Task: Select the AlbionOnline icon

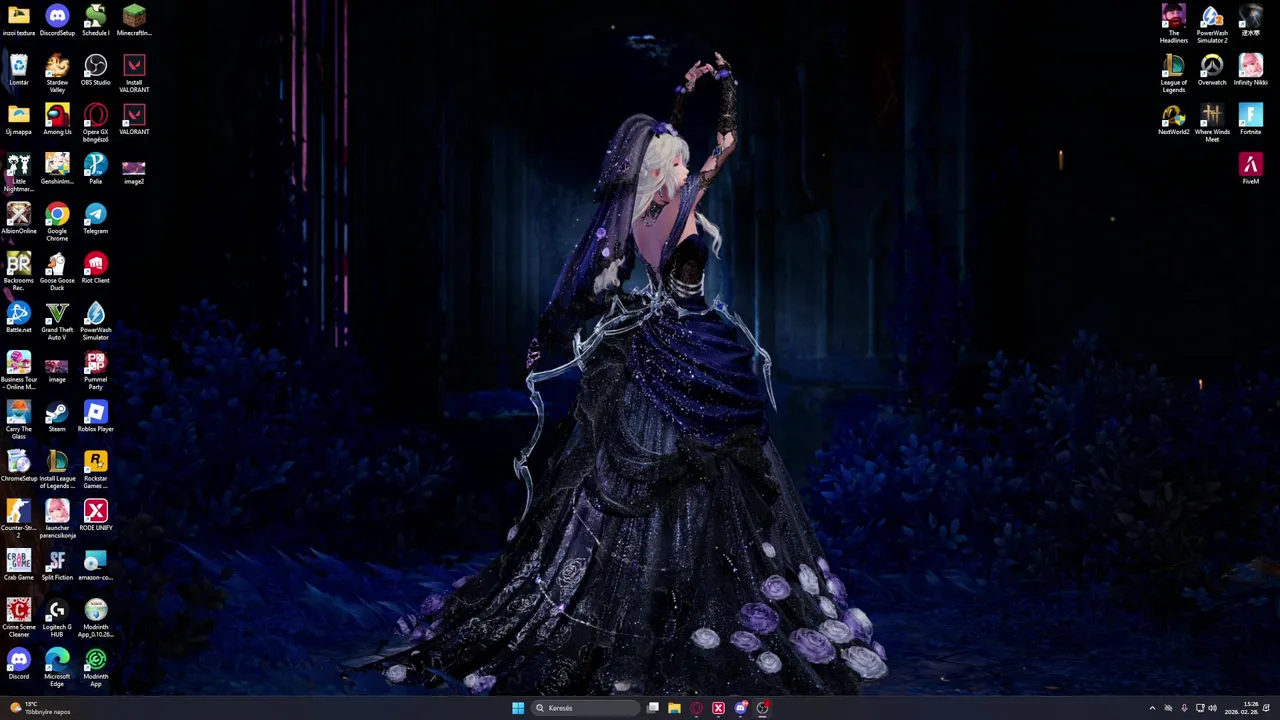Action: pyautogui.click(x=19, y=218)
